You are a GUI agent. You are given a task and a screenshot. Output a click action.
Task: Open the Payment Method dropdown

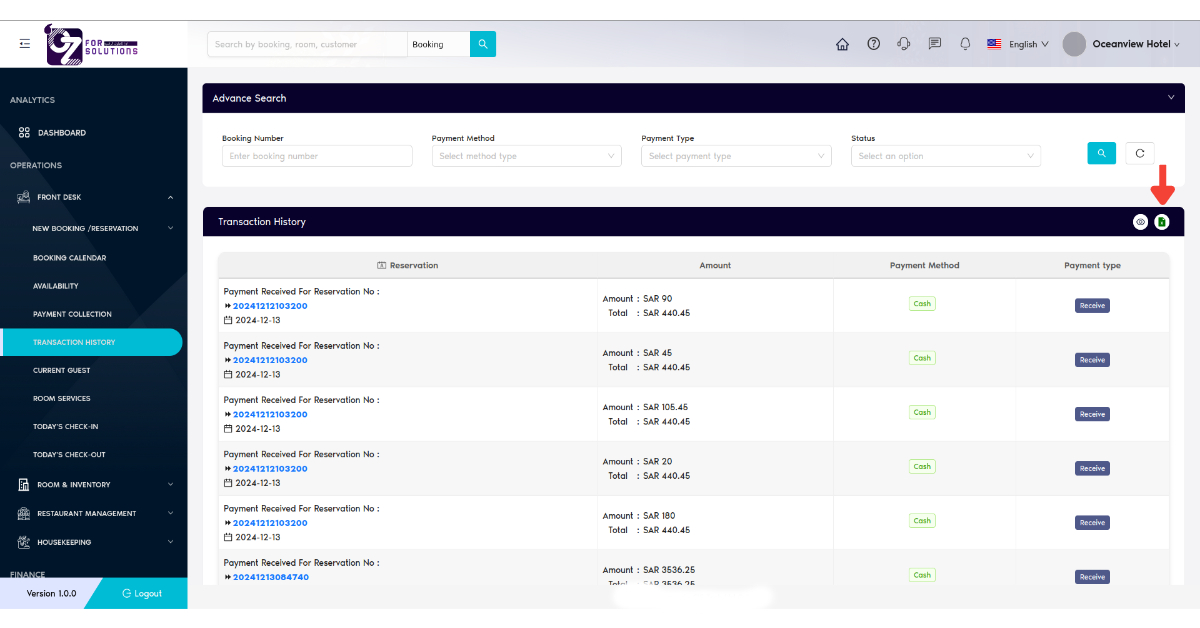click(526, 156)
